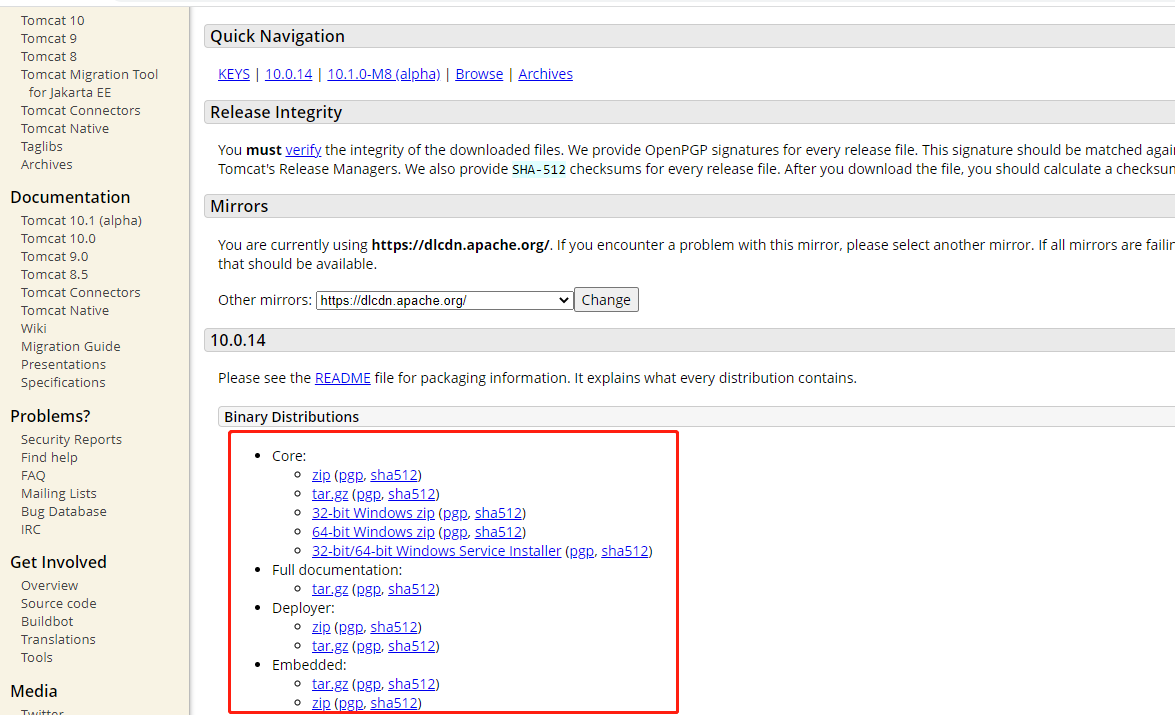Viewport: 1175px width, 715px height.
Task: Download the Deployer tar.gz
Action: pos(330,646)
